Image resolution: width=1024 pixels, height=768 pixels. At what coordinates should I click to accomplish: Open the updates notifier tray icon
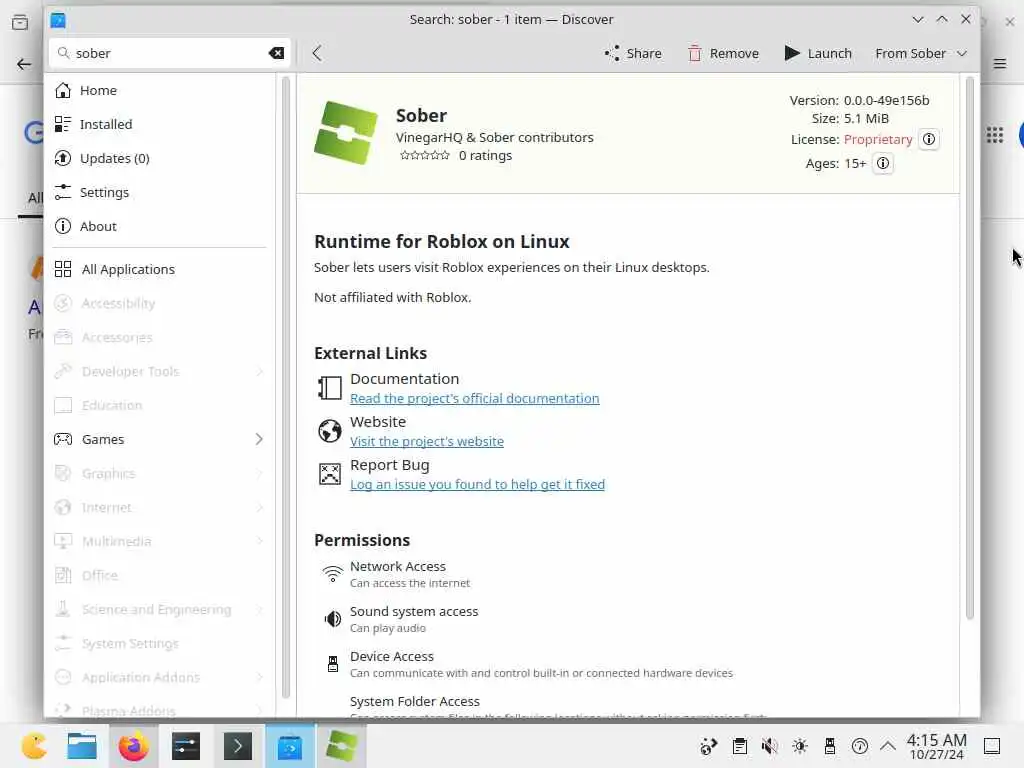[x=709, y=746]
